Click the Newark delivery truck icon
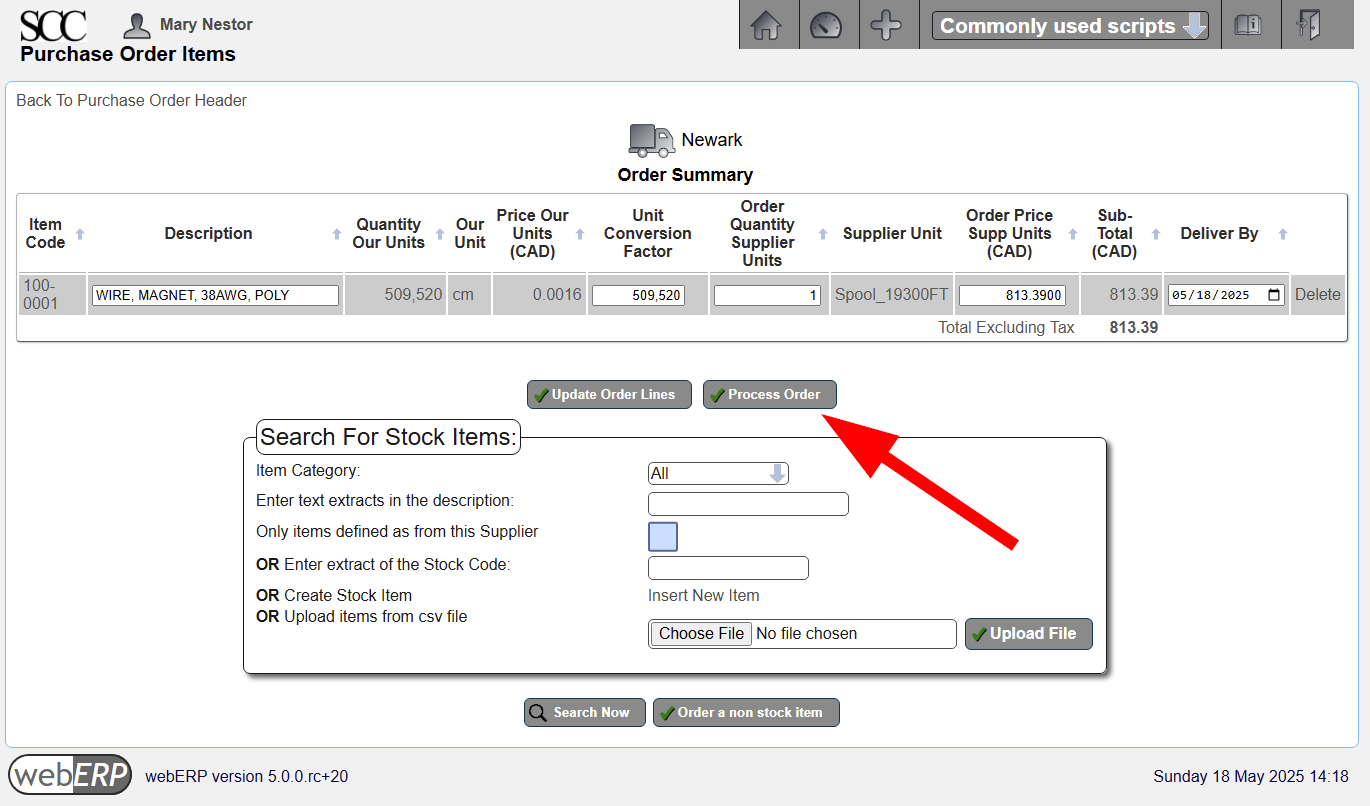This screenshot has height=806, width=1370. coord(652,140)
